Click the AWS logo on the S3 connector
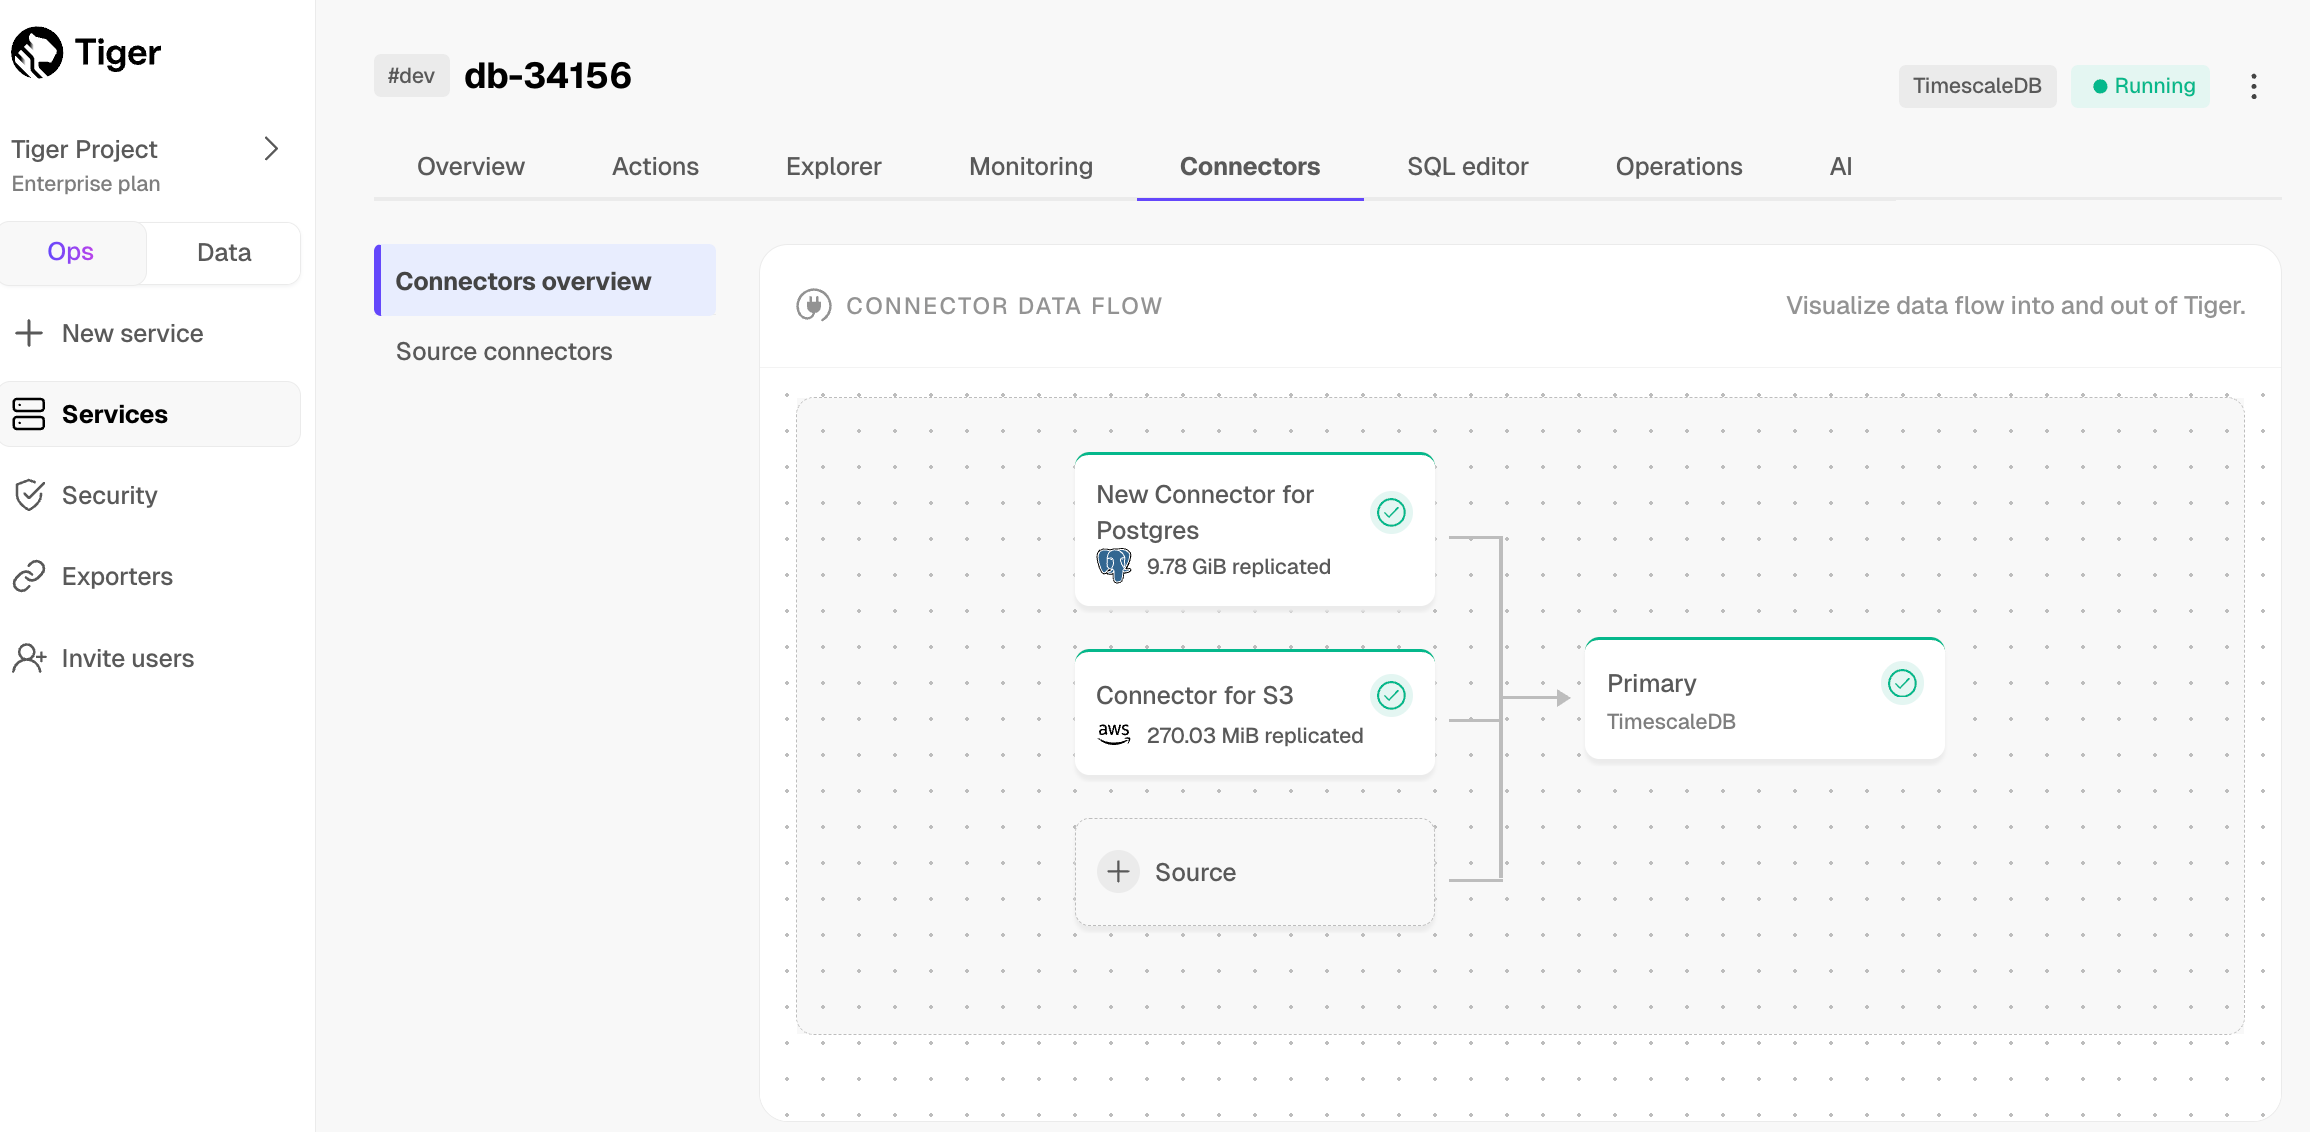The width and height of the screenshot is (2310, 1132). (x=1114, y=734)
